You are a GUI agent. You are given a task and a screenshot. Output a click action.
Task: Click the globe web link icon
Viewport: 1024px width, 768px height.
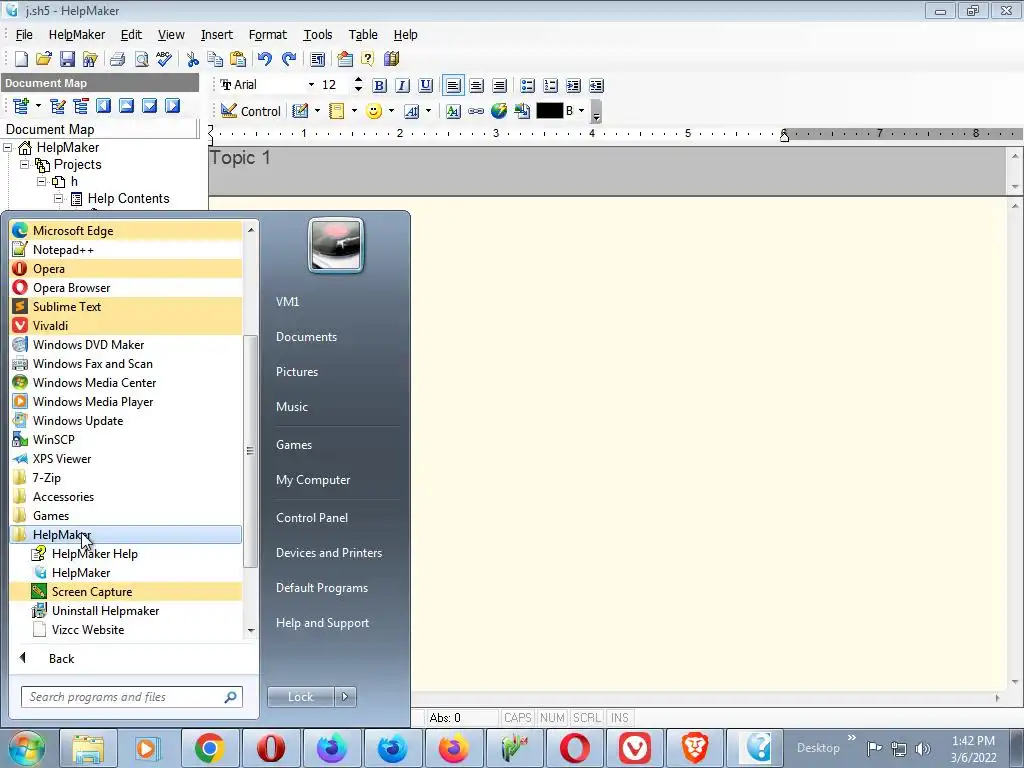click(x=499, y=111)
